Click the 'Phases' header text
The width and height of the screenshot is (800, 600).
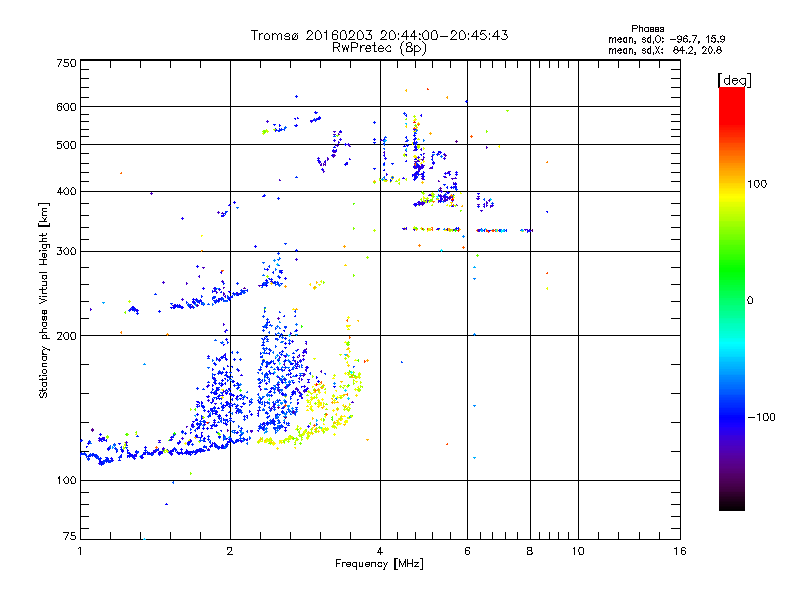tap(647, 29)
